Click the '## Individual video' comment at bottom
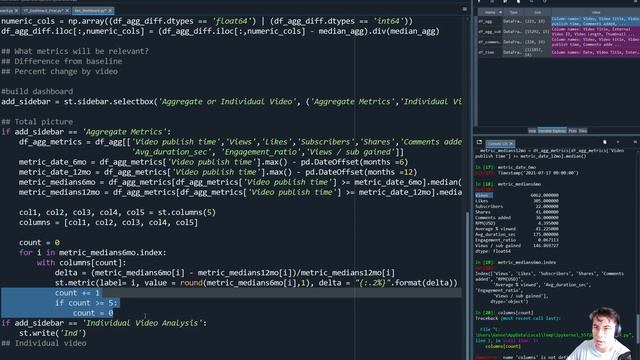Screen dimensions: 640x360 [x=44, y=343]
